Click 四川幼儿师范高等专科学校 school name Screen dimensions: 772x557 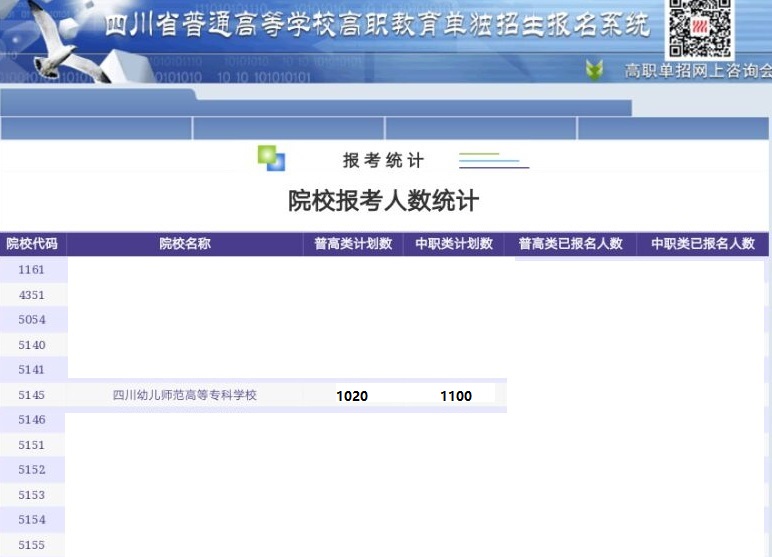click(x=185, y=395)
